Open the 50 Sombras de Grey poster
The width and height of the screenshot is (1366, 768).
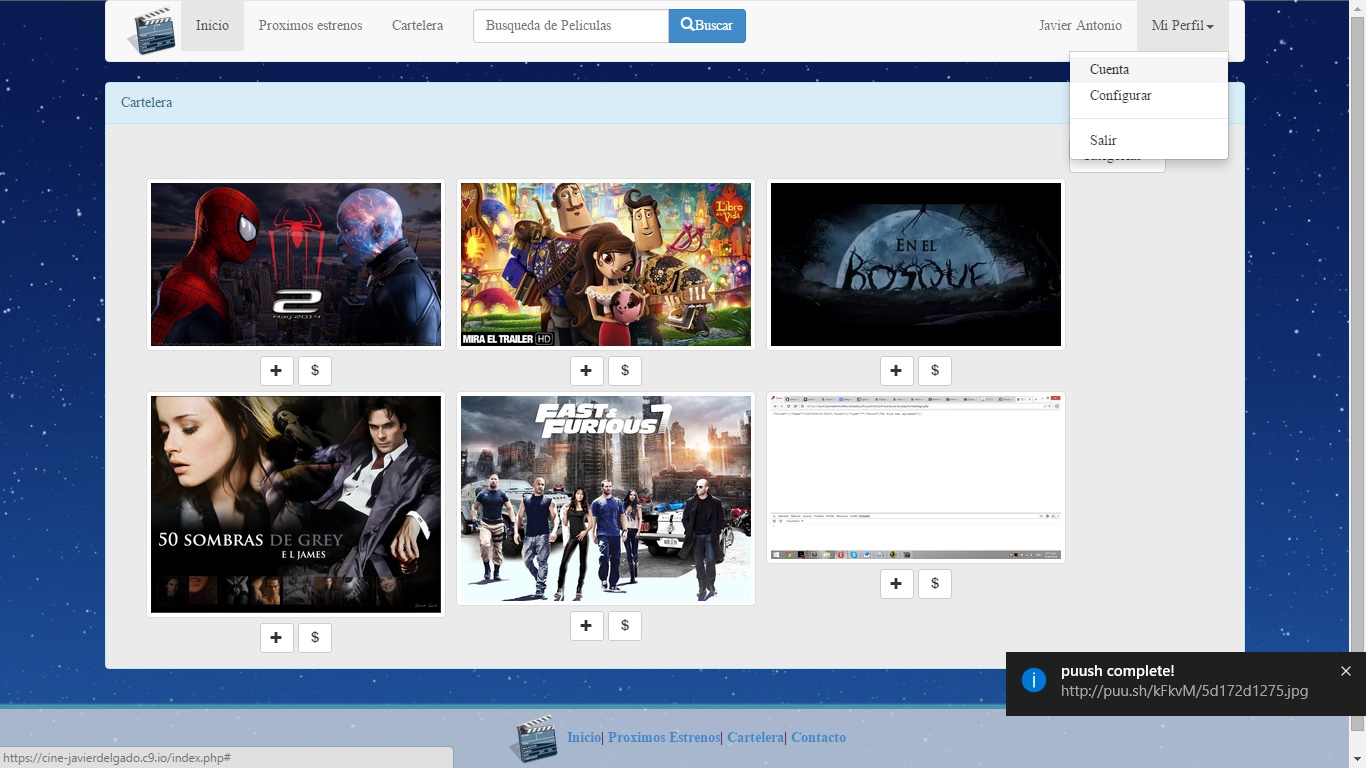[296, 504]
